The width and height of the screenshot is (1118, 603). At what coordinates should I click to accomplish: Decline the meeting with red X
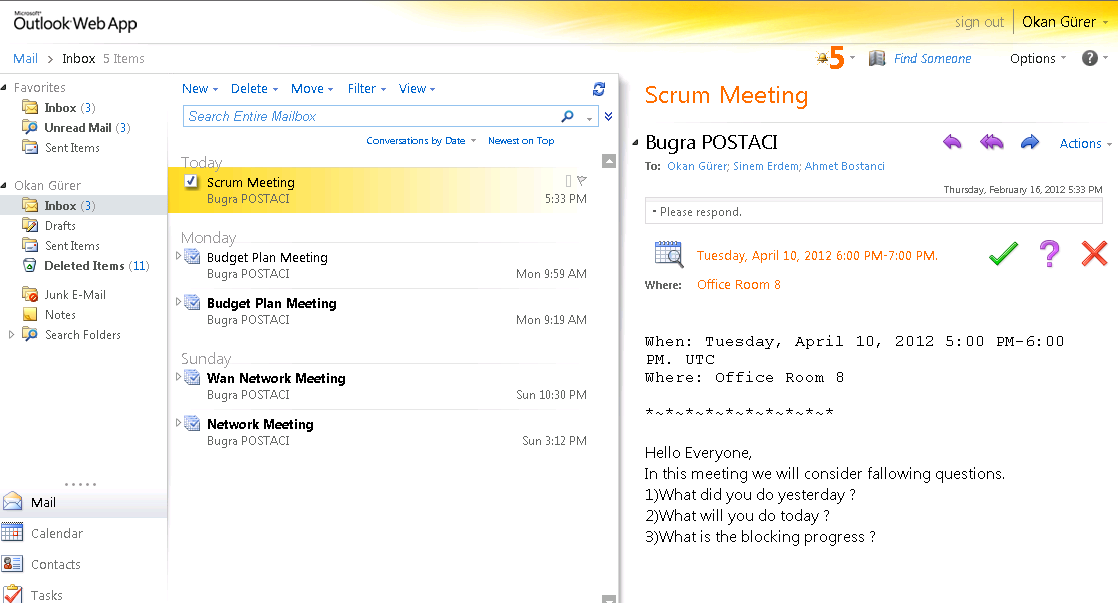pos(1094,254)
